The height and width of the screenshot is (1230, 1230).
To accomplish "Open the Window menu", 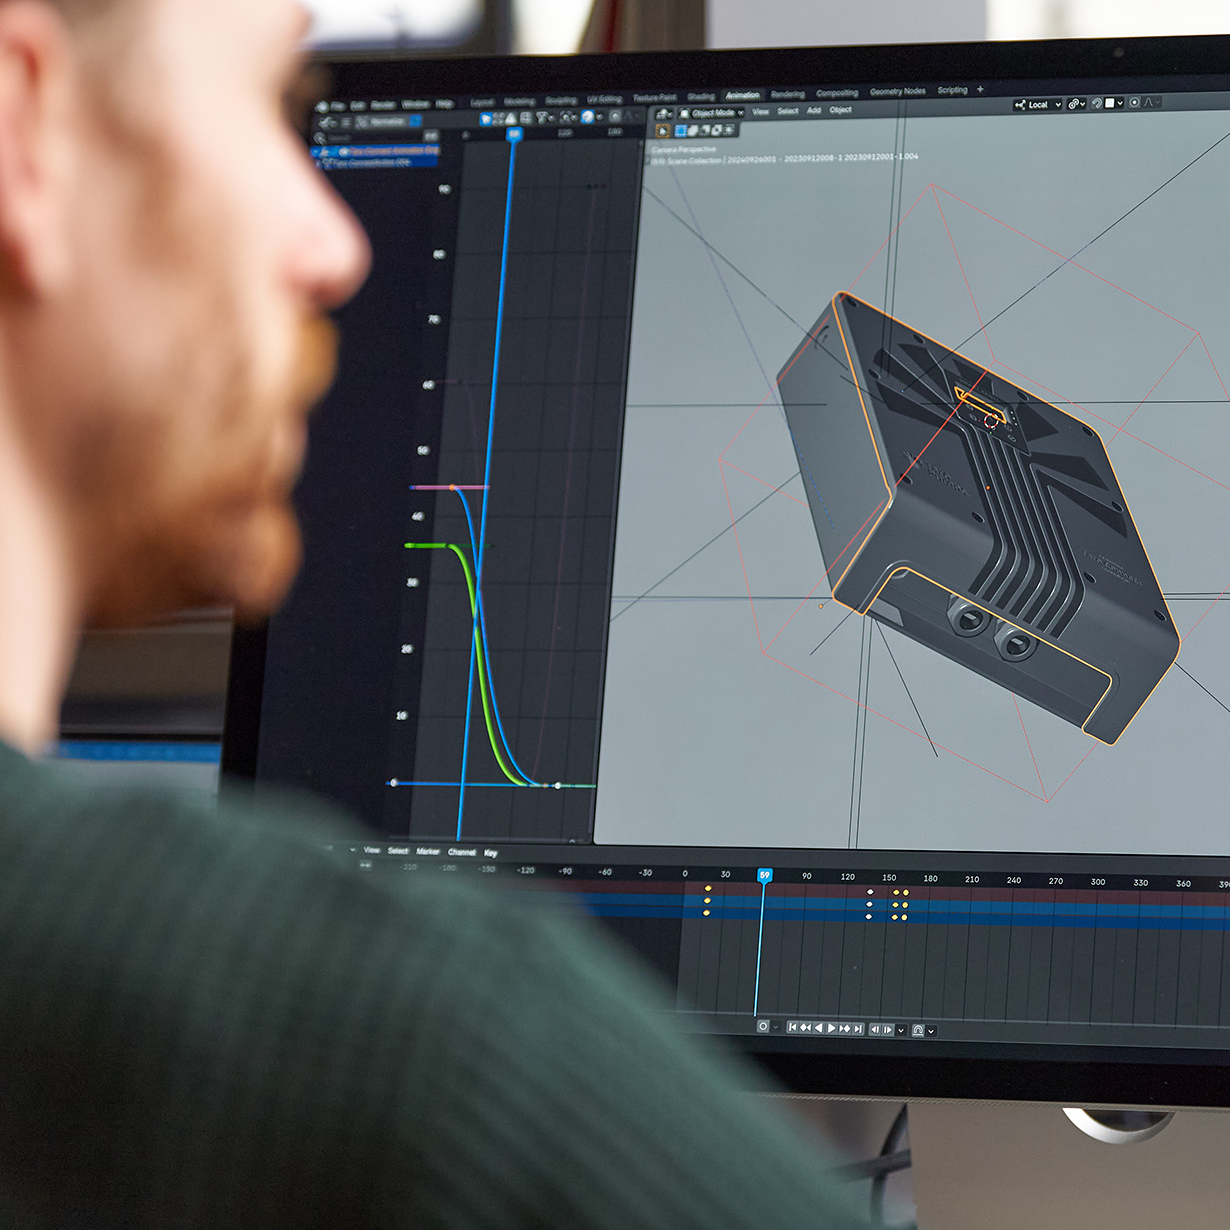I will tap(415, 104).
